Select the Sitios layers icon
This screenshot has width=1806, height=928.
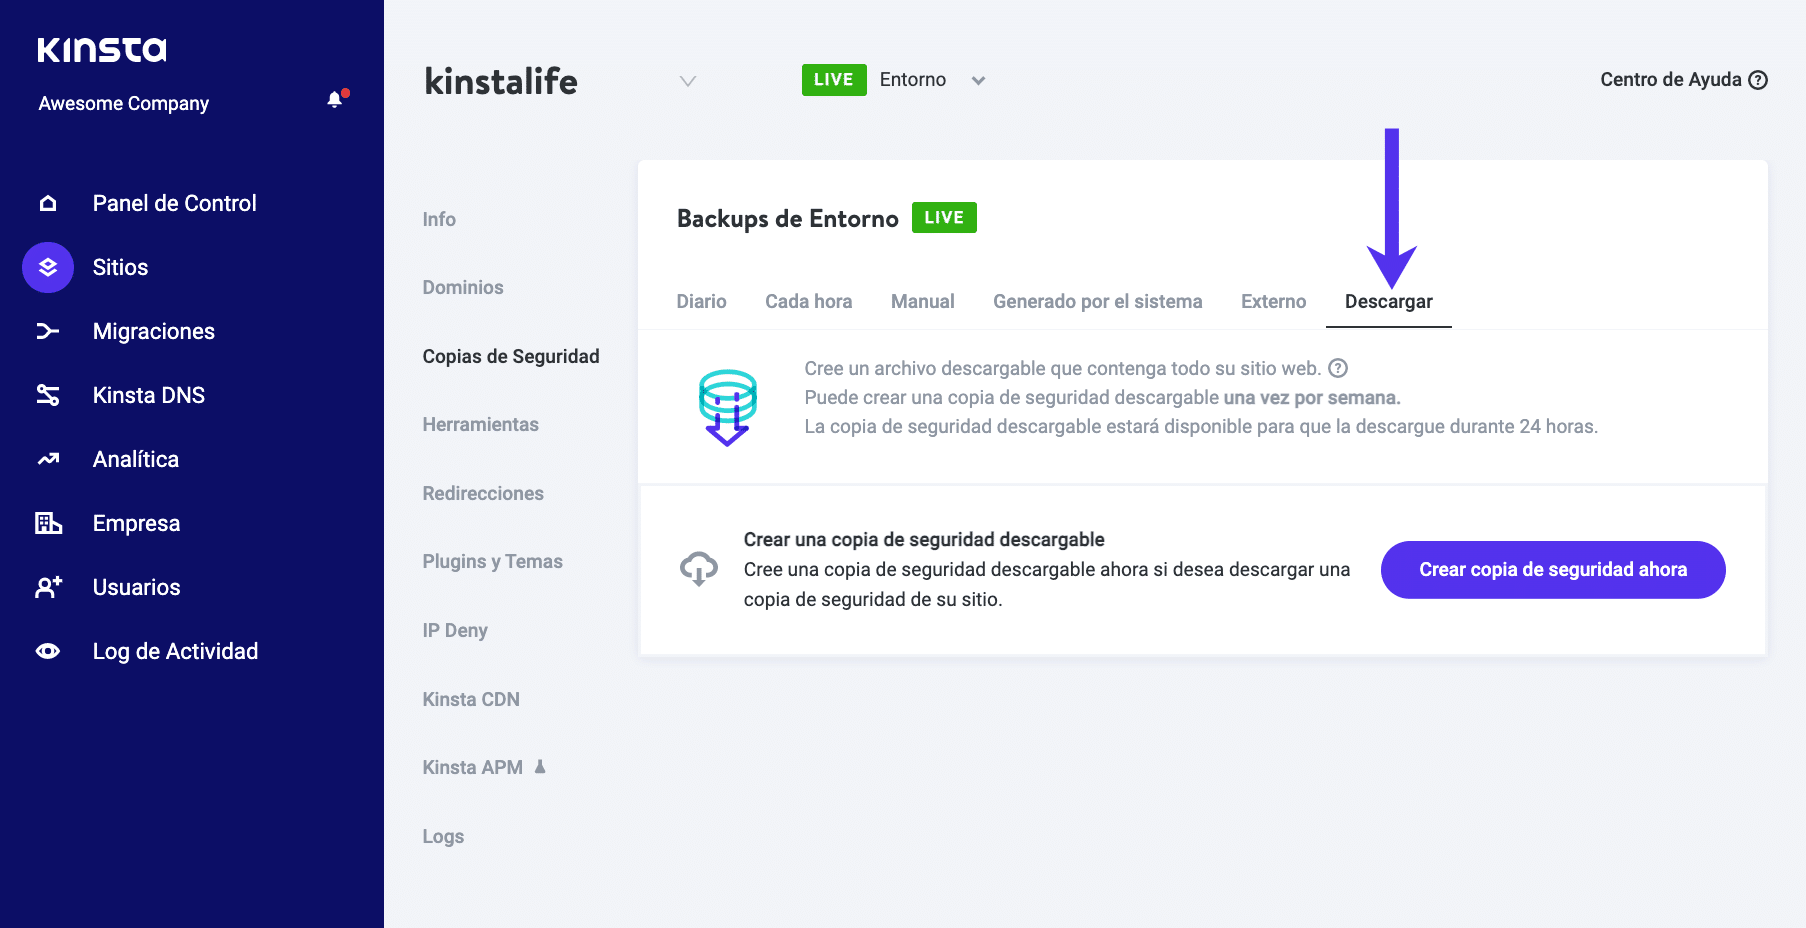point(48,268)
